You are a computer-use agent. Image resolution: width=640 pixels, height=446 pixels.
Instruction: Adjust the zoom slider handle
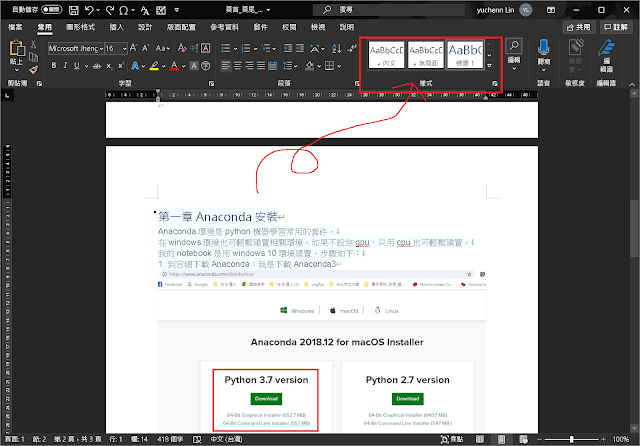571,439
